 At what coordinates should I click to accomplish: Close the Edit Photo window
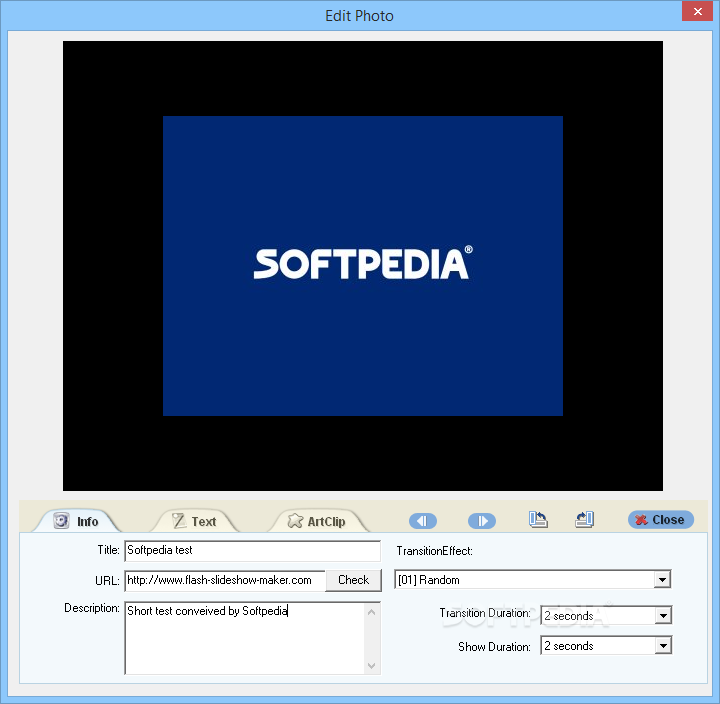(x=697, y=11)
